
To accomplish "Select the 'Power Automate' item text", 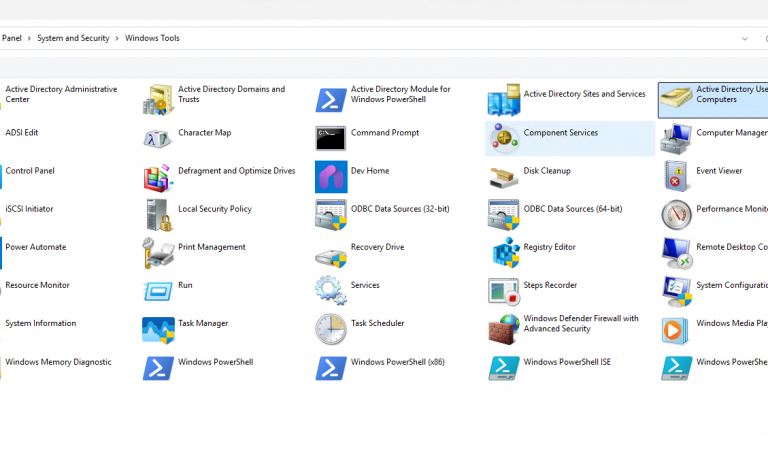I will point(36,247).
